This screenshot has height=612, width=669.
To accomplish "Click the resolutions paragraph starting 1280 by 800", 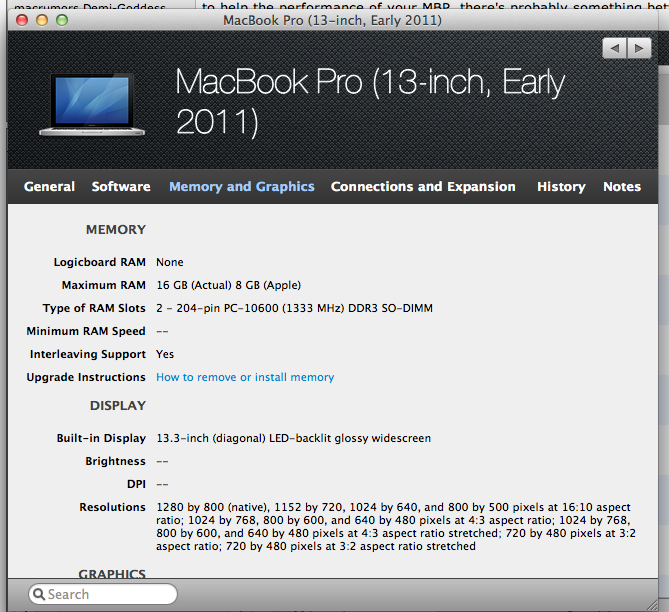I will point(396,527).
